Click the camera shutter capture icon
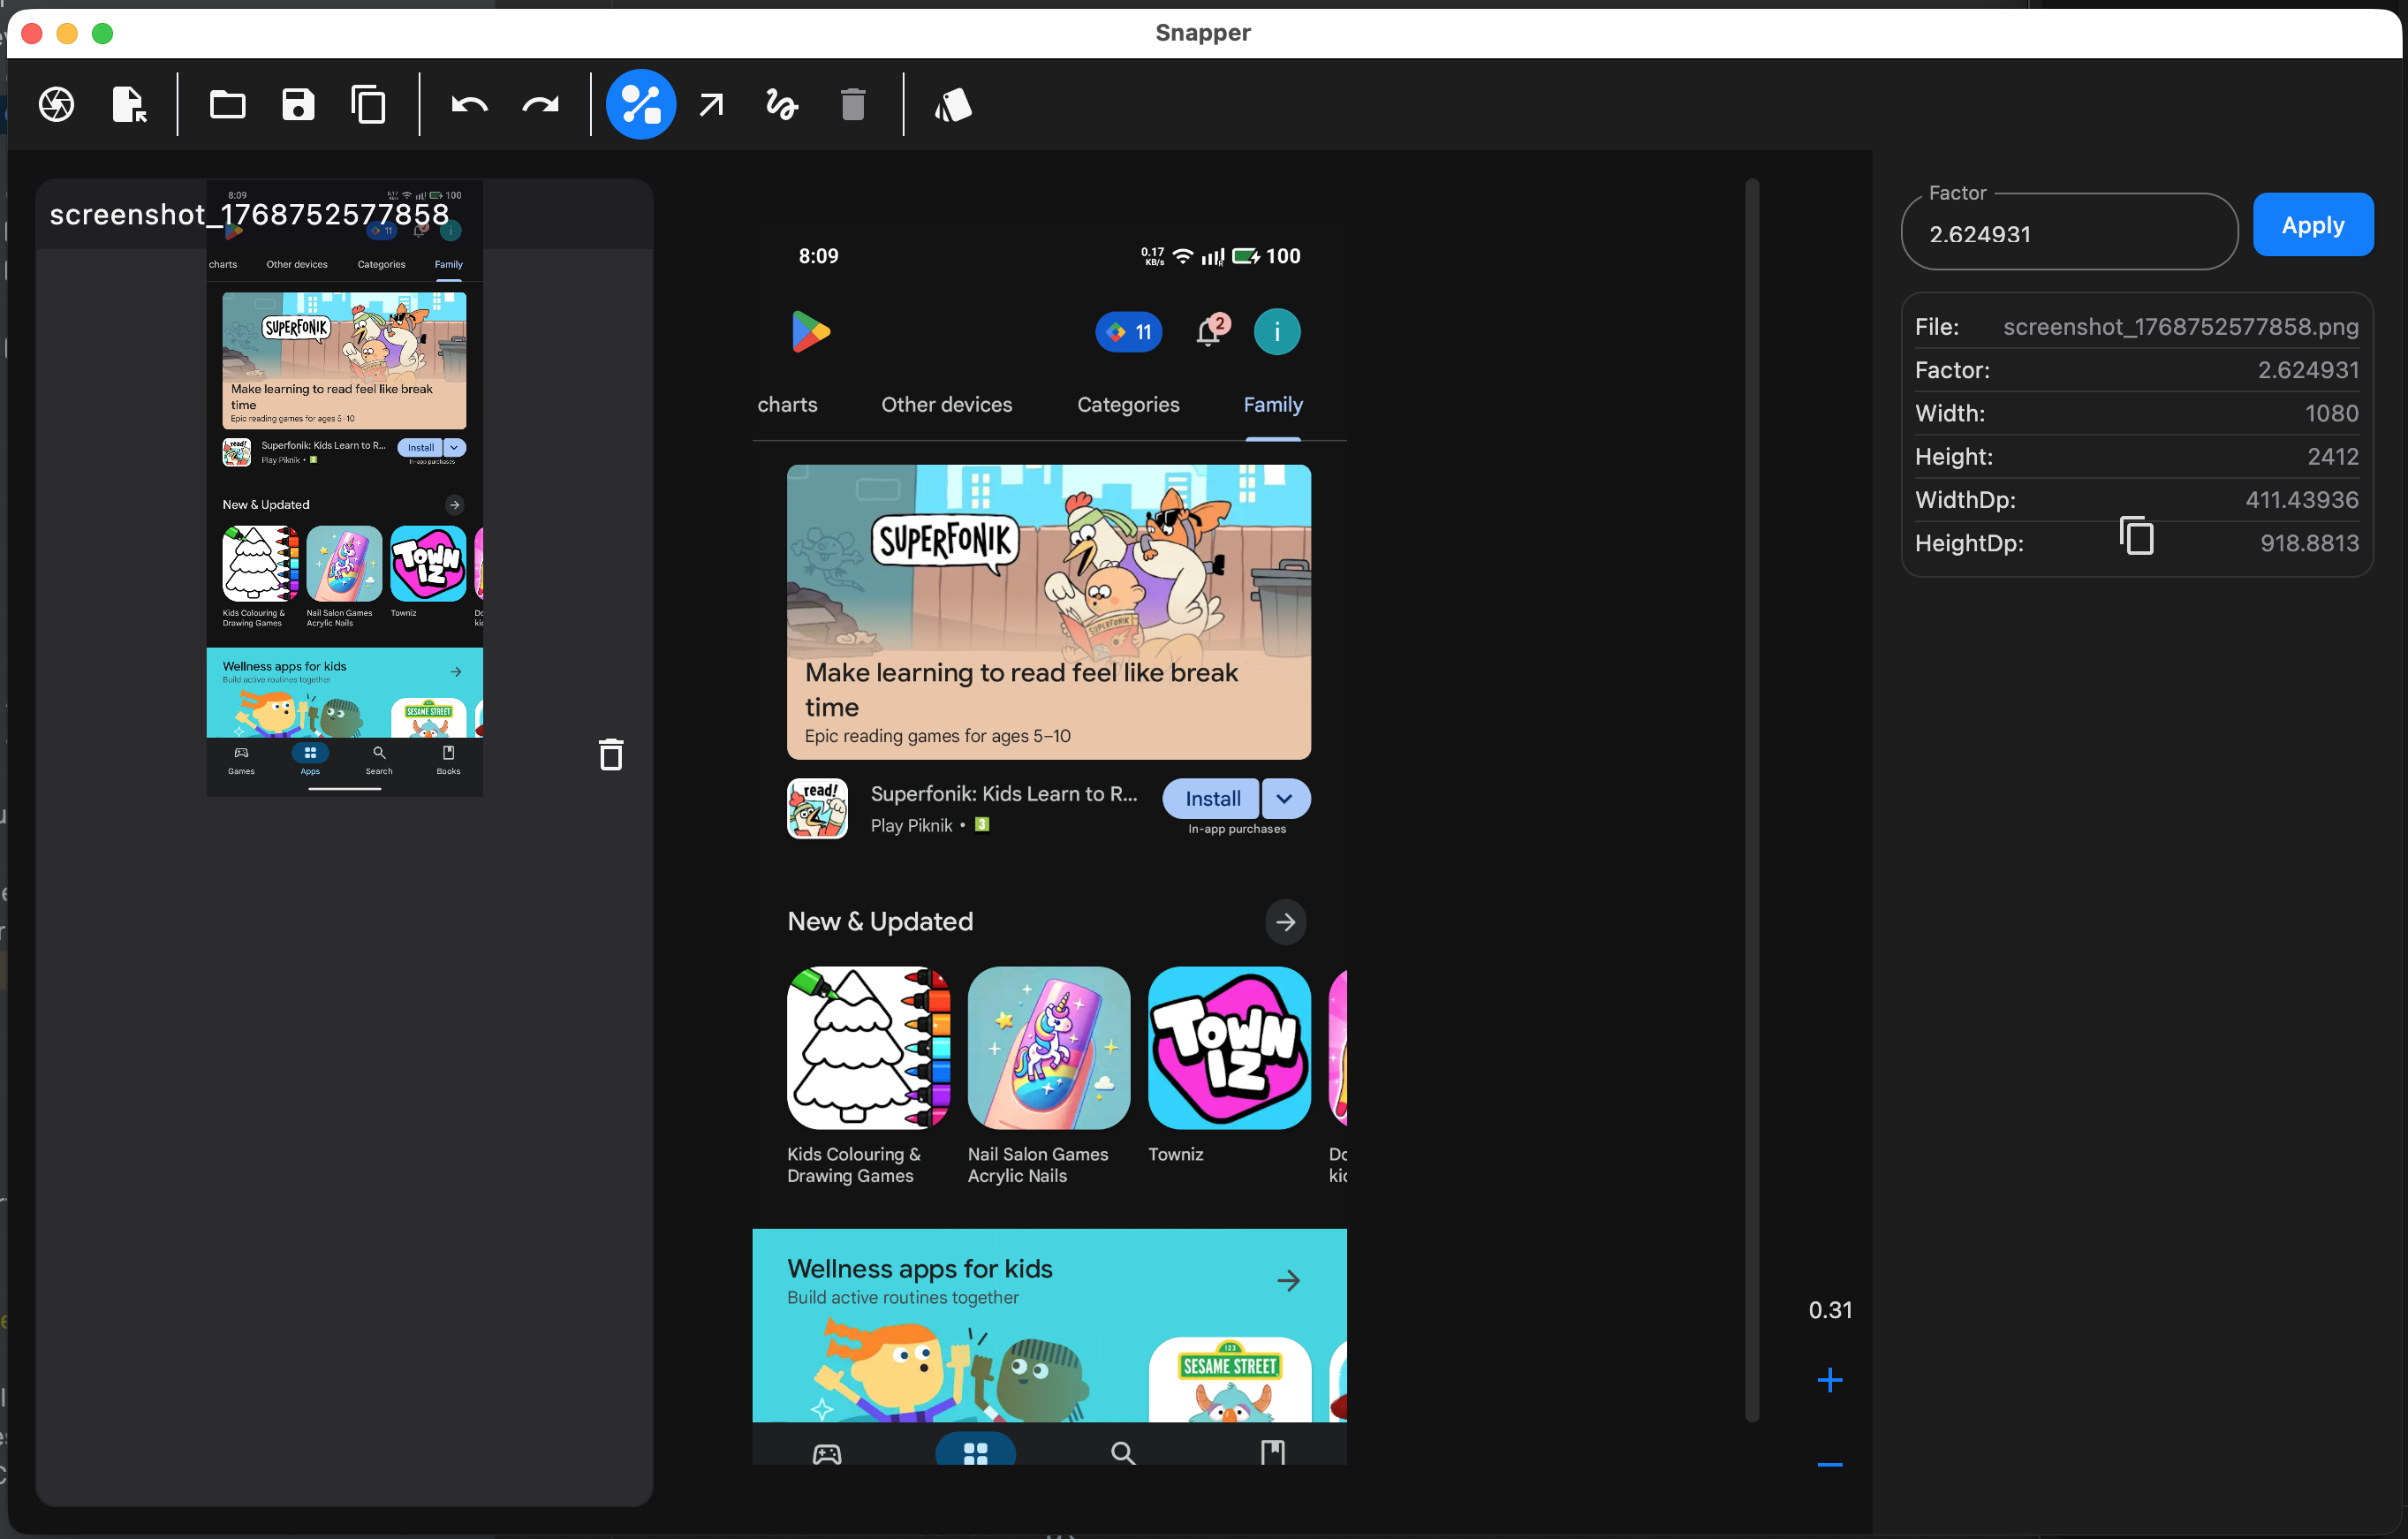 [57, 104]
